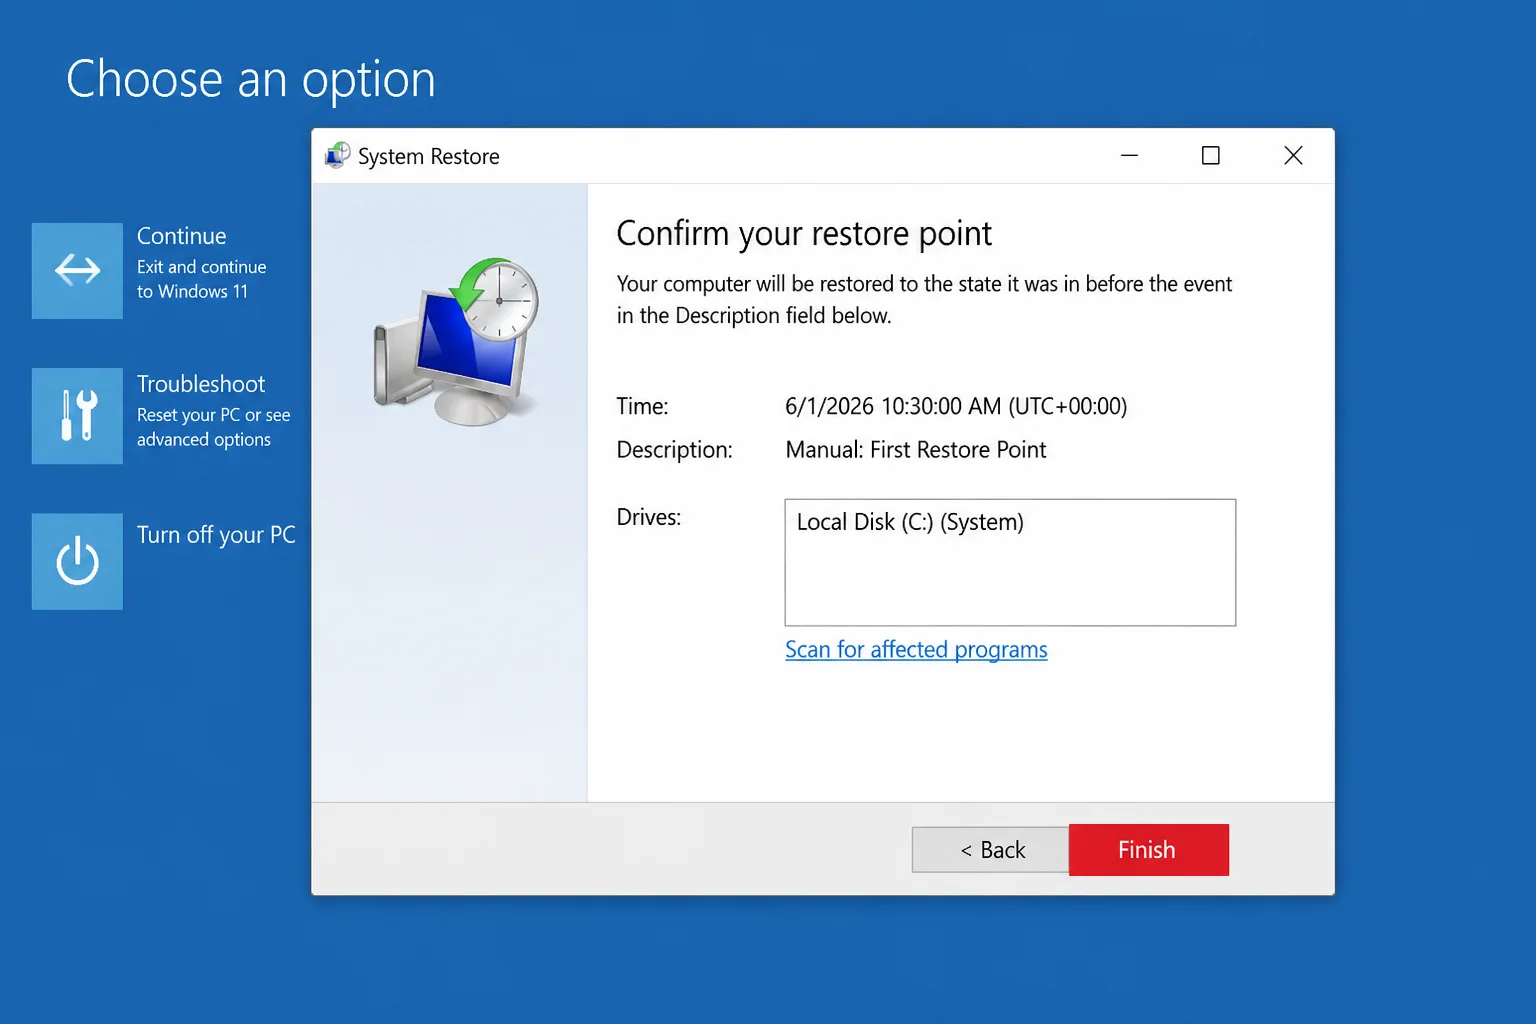Click the description Manual: First Restore Point
1536x1024 pixels.
916,450
